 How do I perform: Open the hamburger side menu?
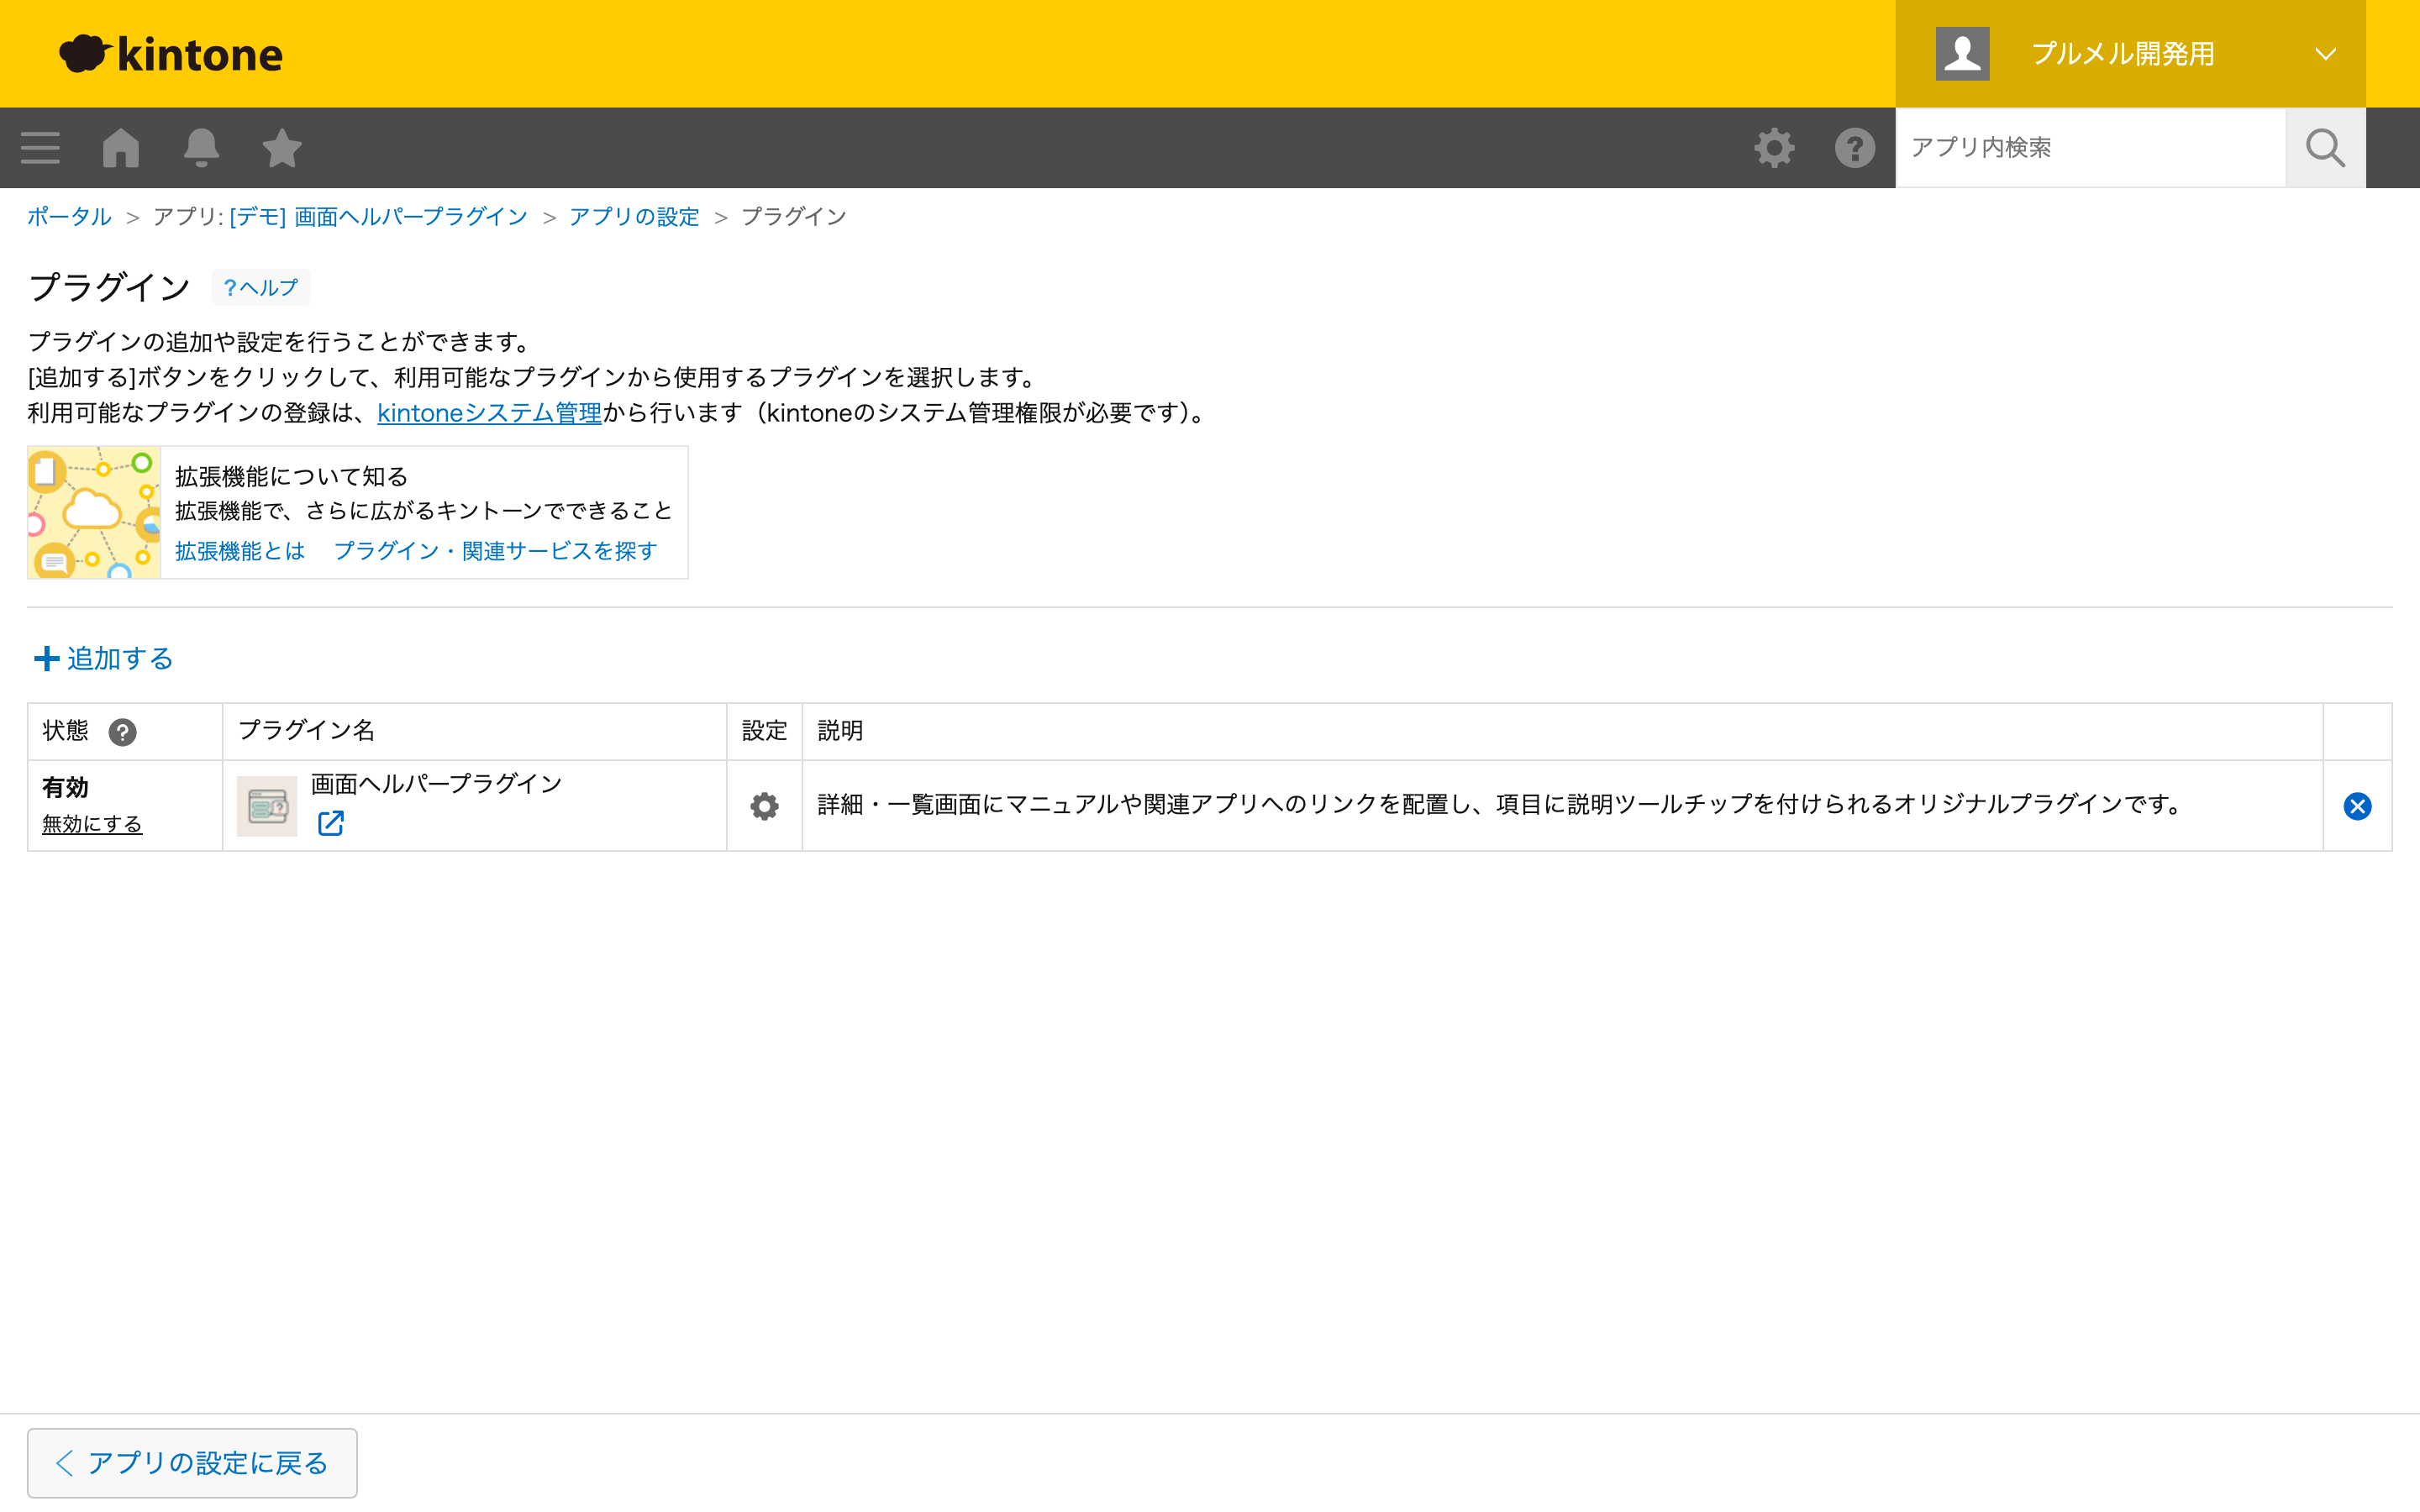click(40, 148)
